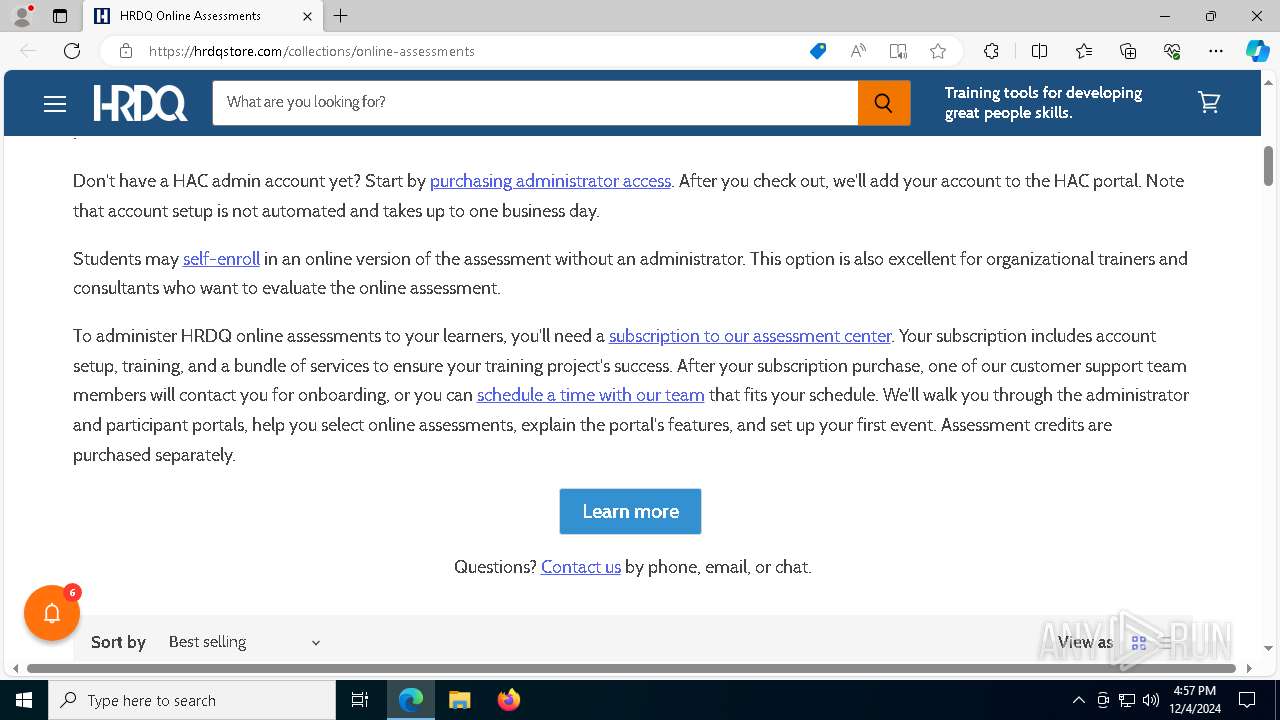Click the HRDQ logo
Viewport: 1280px width, 720px height.
click(140, 103)
